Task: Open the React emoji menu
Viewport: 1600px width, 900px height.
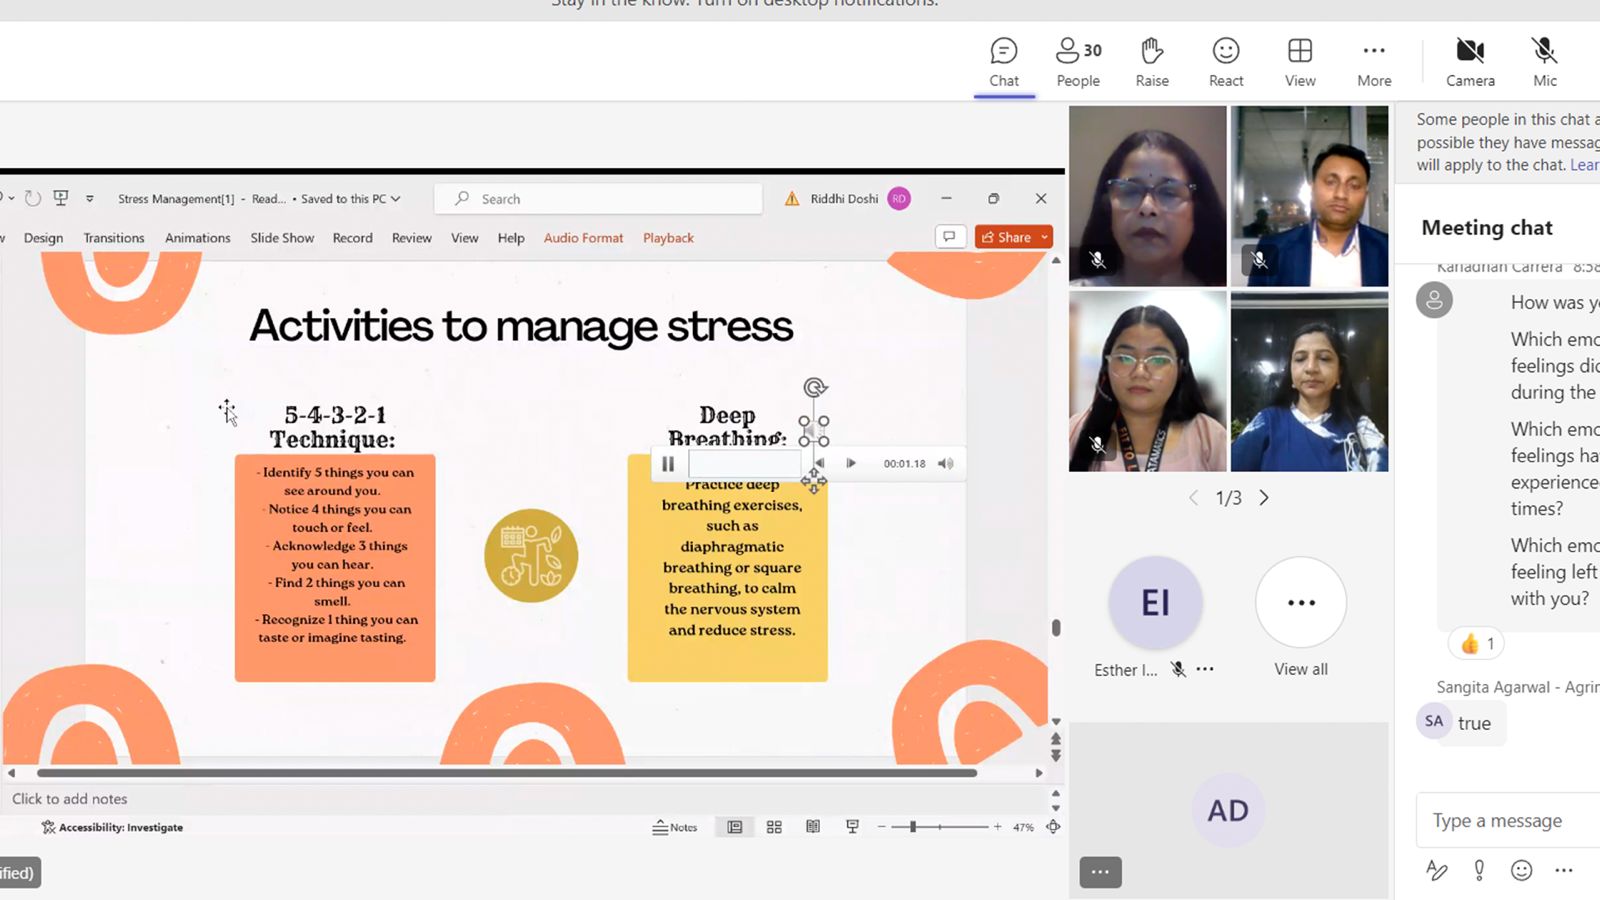Action: [1225, 62]
